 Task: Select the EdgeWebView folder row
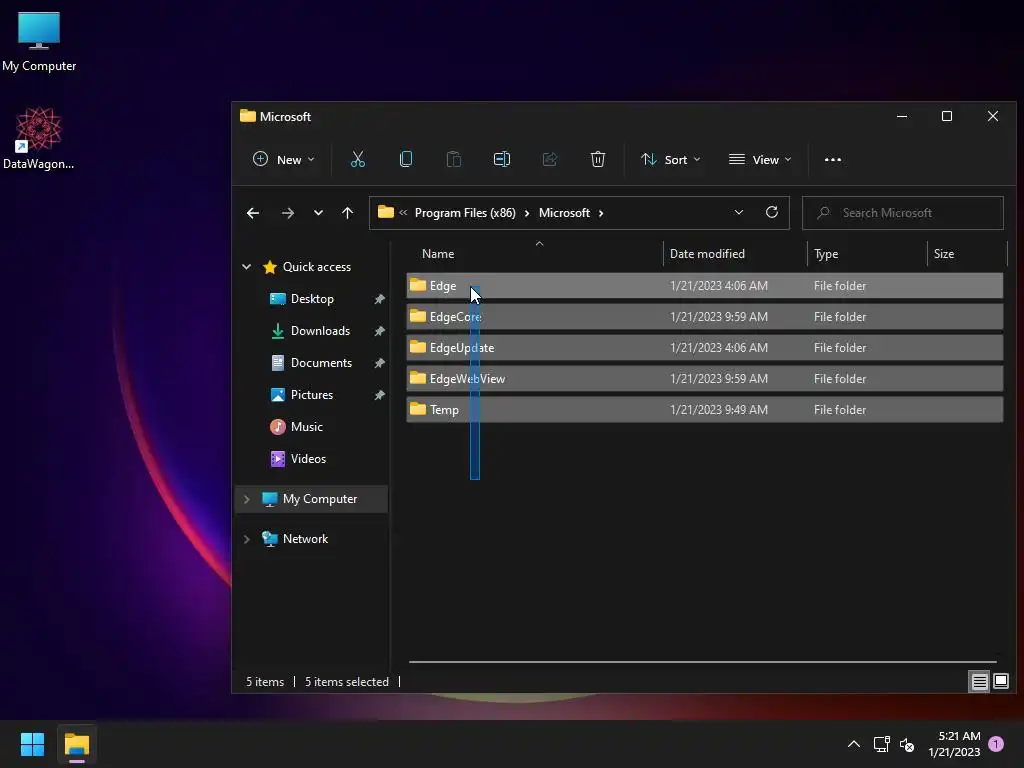pyautogui.click(x=705, y=379)
